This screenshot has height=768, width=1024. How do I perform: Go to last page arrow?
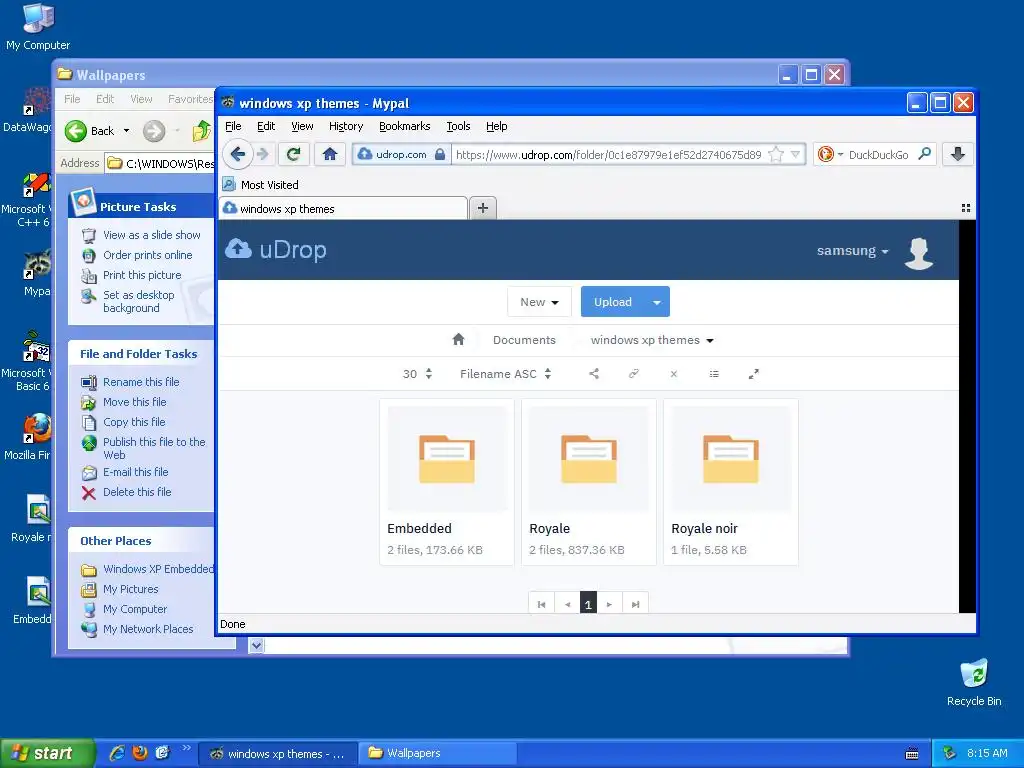[x=635, y=604]
